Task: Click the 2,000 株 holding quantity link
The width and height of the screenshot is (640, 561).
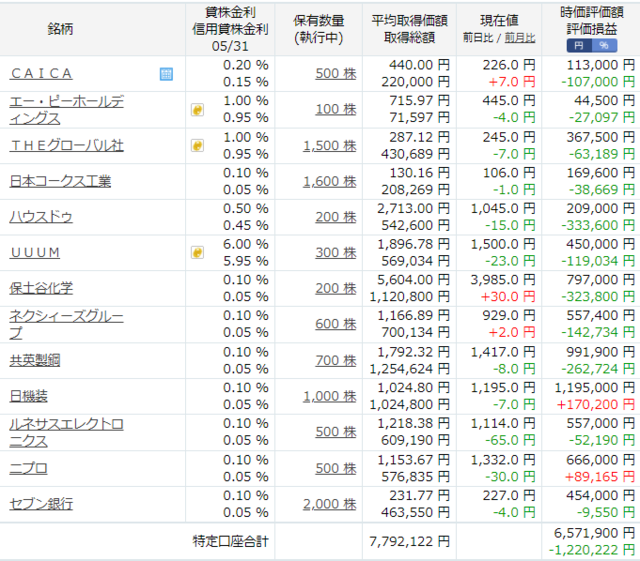Action: click(x=330, y=504)
